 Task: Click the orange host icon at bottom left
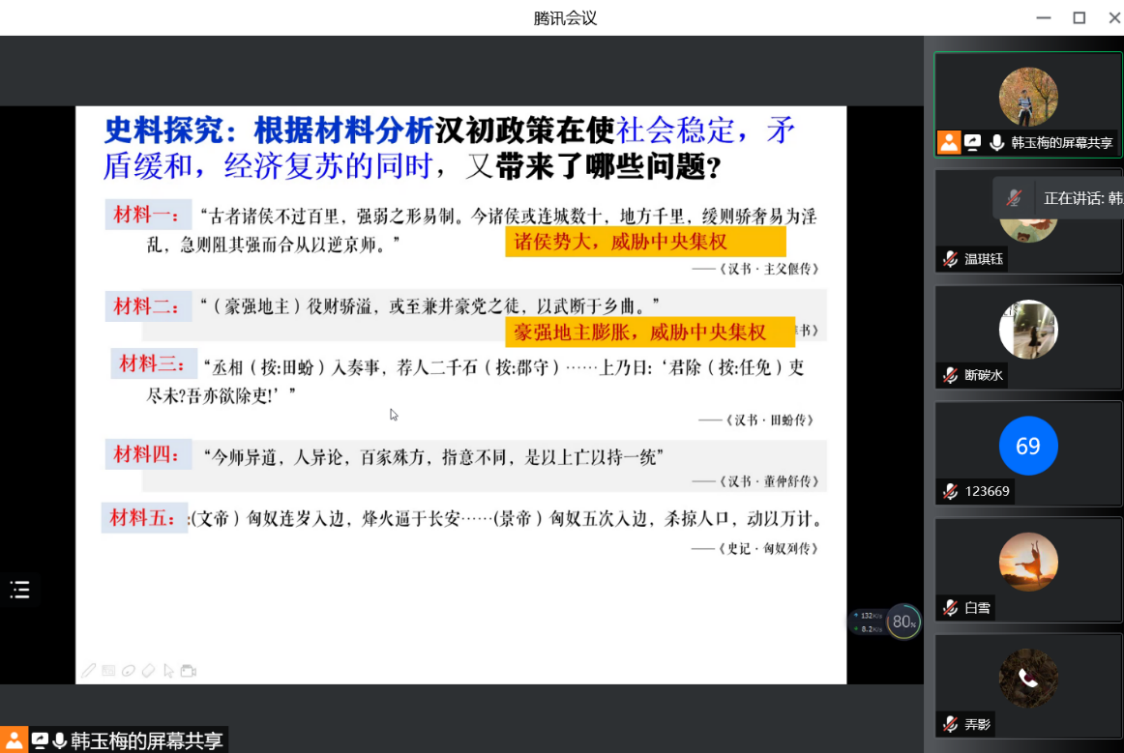click(13, 740)
